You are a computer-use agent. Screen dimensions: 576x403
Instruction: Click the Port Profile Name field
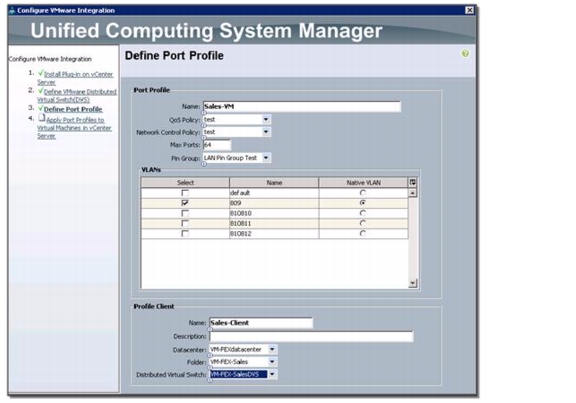coord(302,107)
